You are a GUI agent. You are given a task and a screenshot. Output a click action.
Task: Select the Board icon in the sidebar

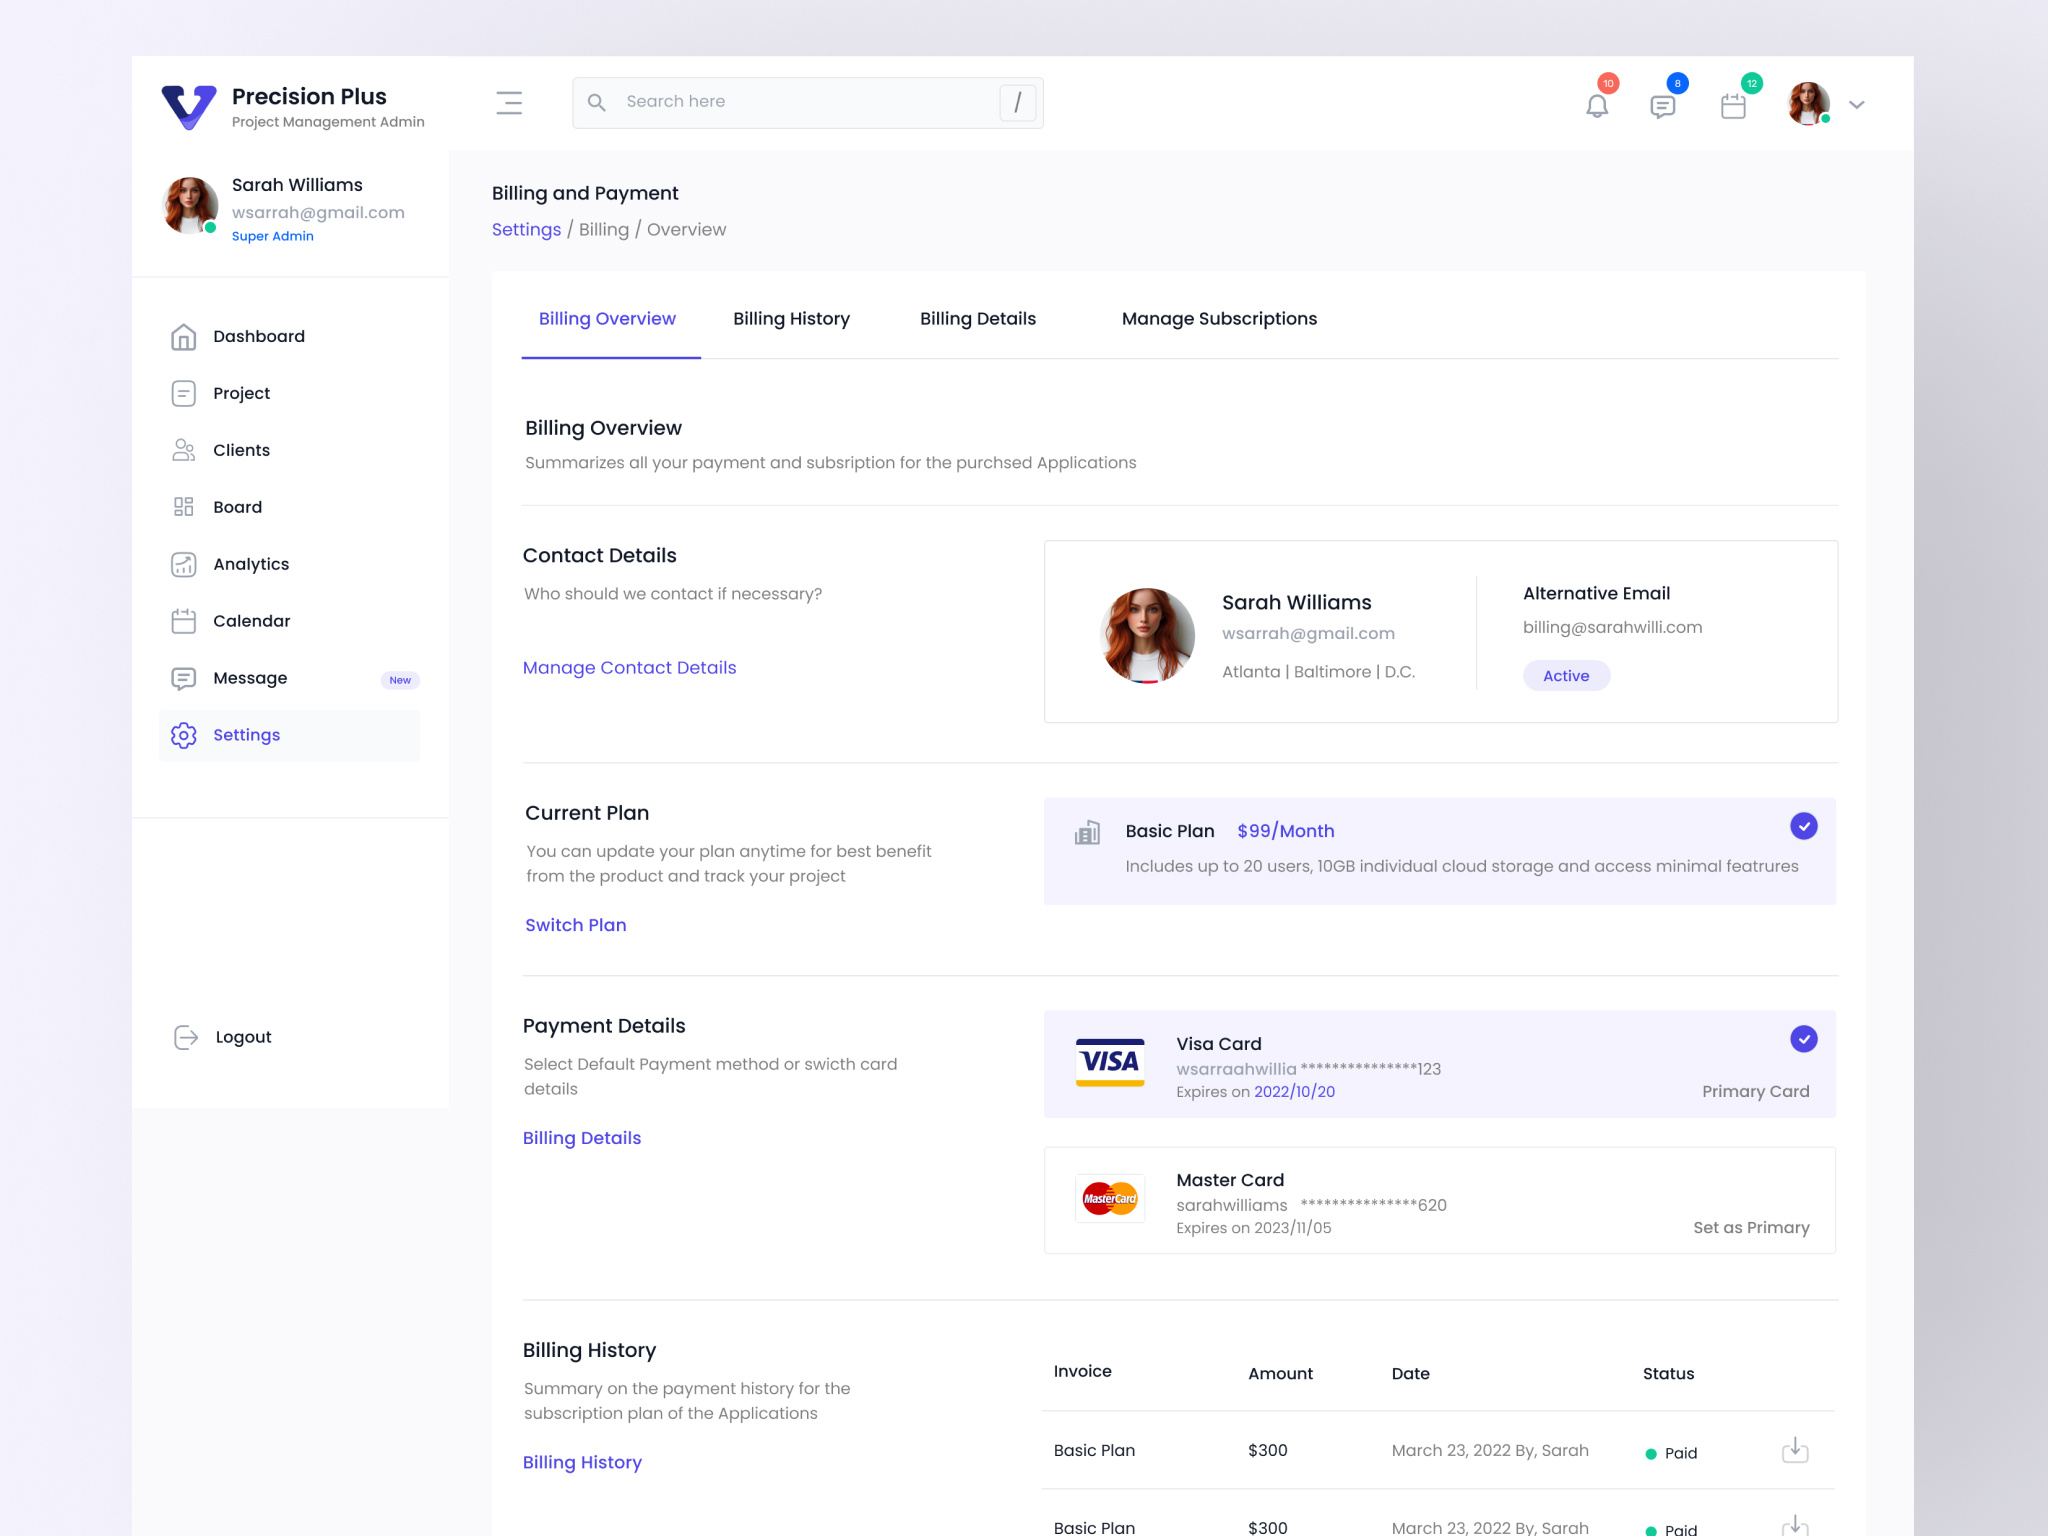point(183,507)
